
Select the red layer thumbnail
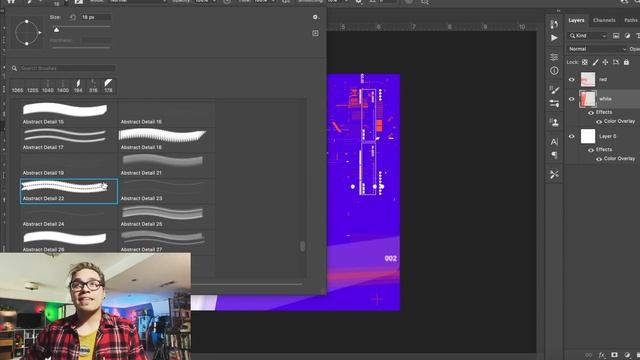[588, 80]
